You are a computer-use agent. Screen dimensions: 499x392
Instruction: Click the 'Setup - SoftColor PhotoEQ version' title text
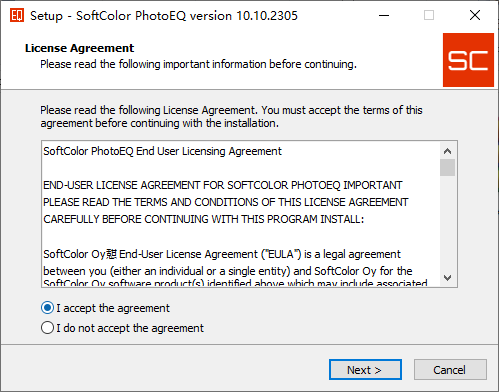tap(131, 16)
